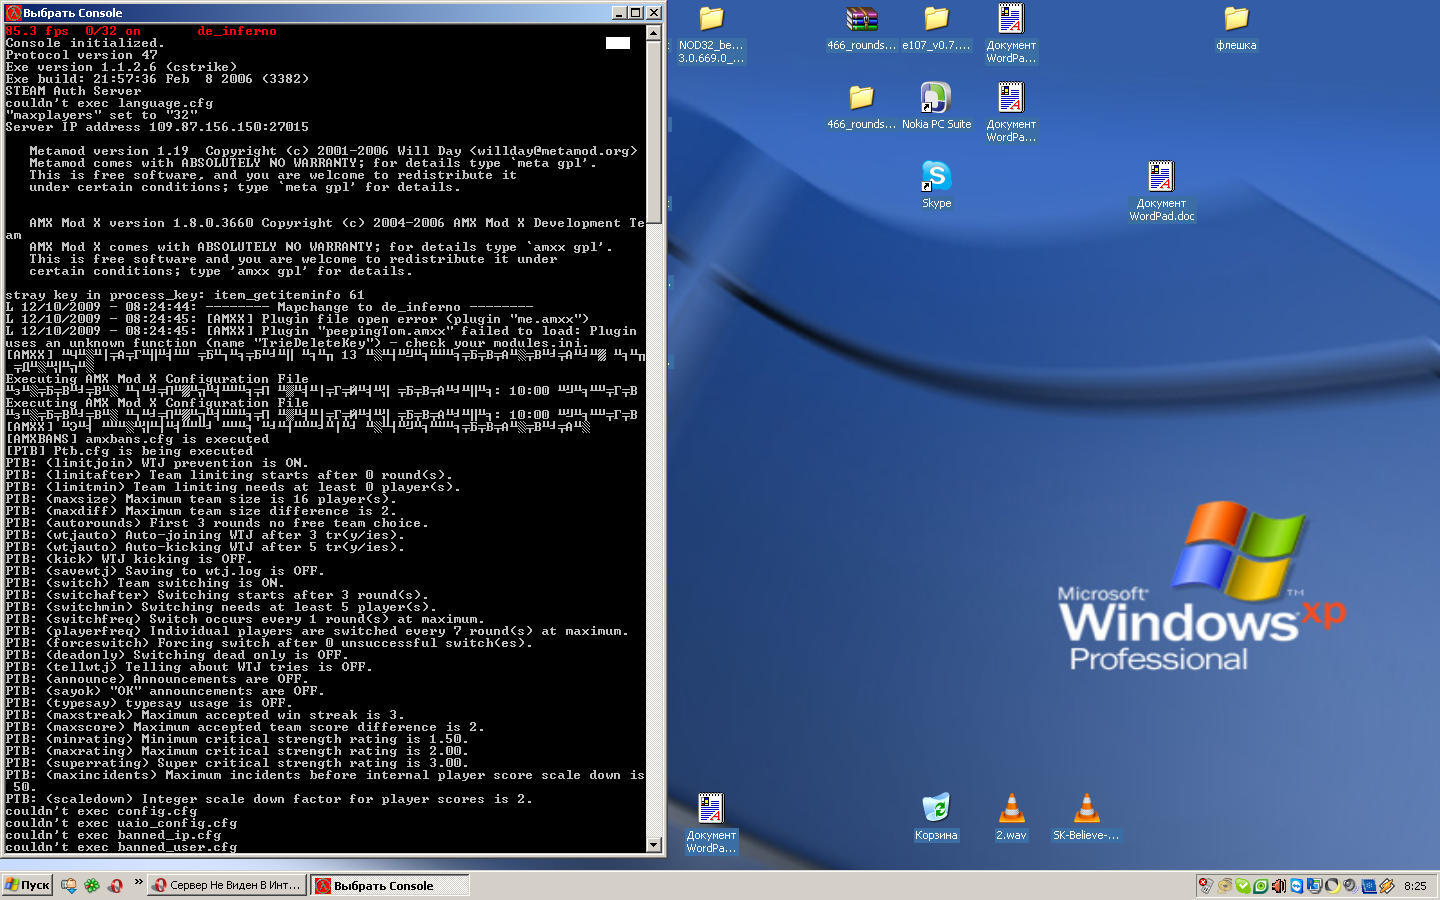The width and height of the screenshot is (1440, 900).
Task: Click the console vertical scrollbar thumb
Action: (654, 132)
